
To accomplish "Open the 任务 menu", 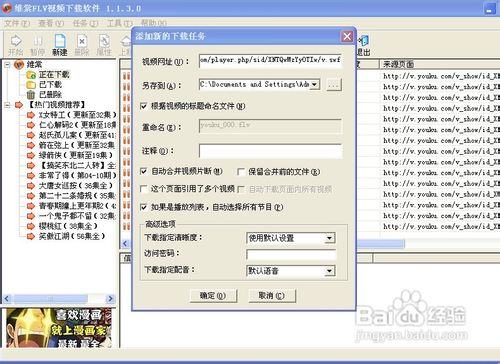I will pyautogui.click(x=85, y=23).
